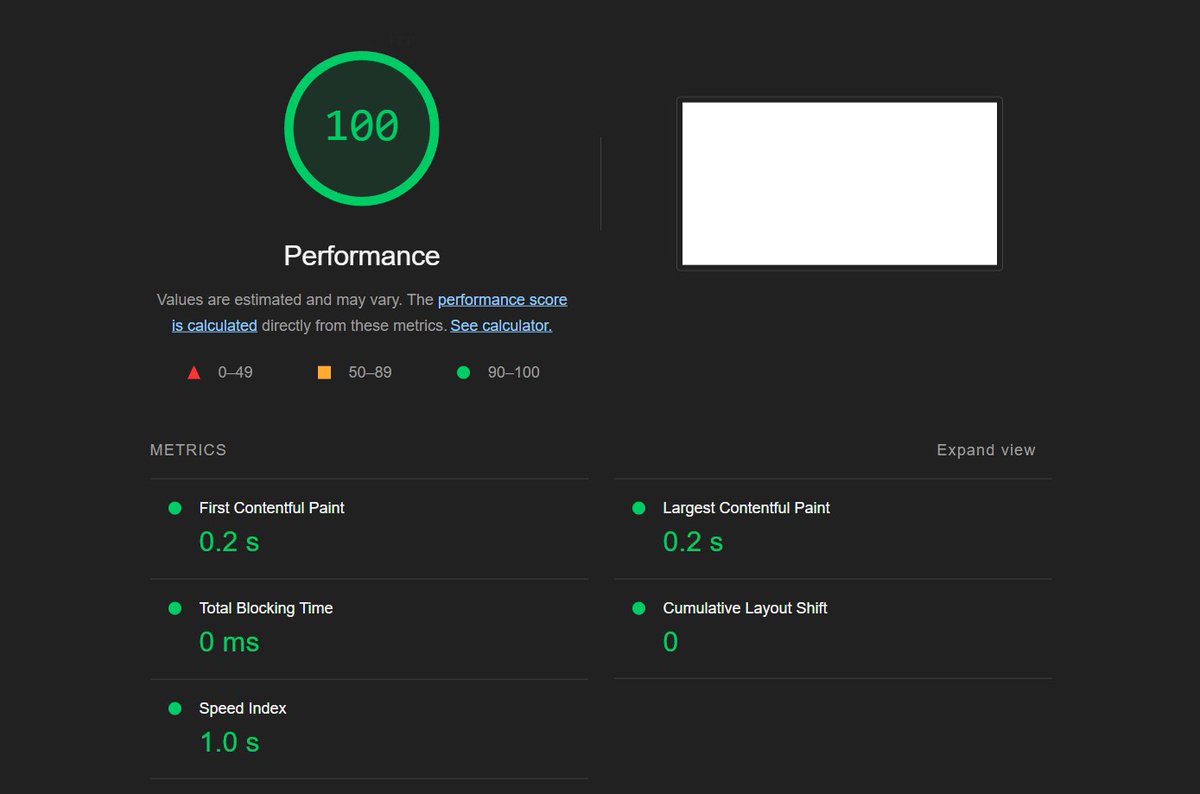Click the First Contentful Paint metric label

click(272, 508)
